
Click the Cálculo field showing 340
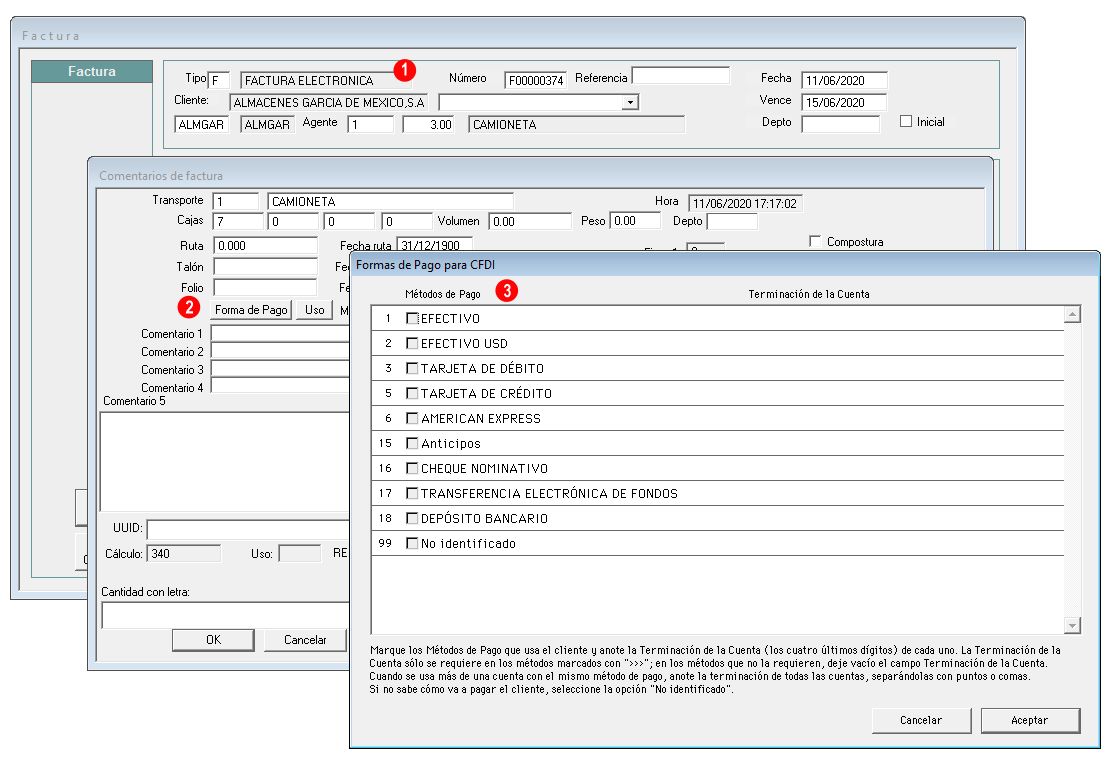pyautogui.click(x=184, y=553)
